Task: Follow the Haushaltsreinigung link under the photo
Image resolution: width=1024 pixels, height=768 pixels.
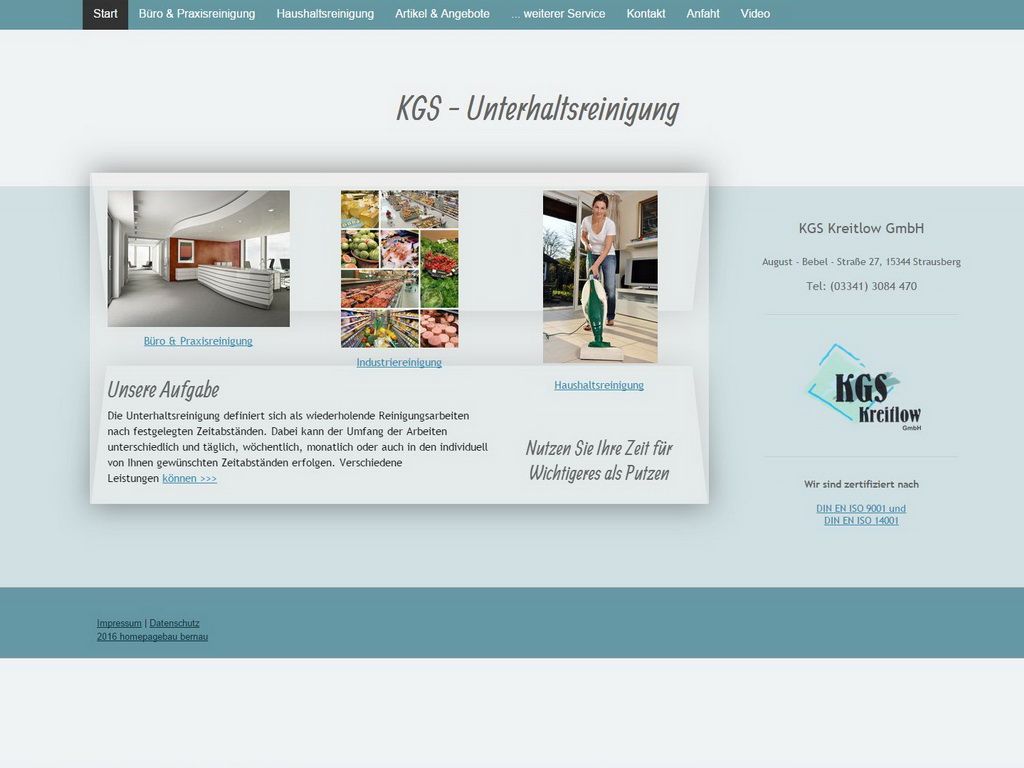Action: [599, 385]
